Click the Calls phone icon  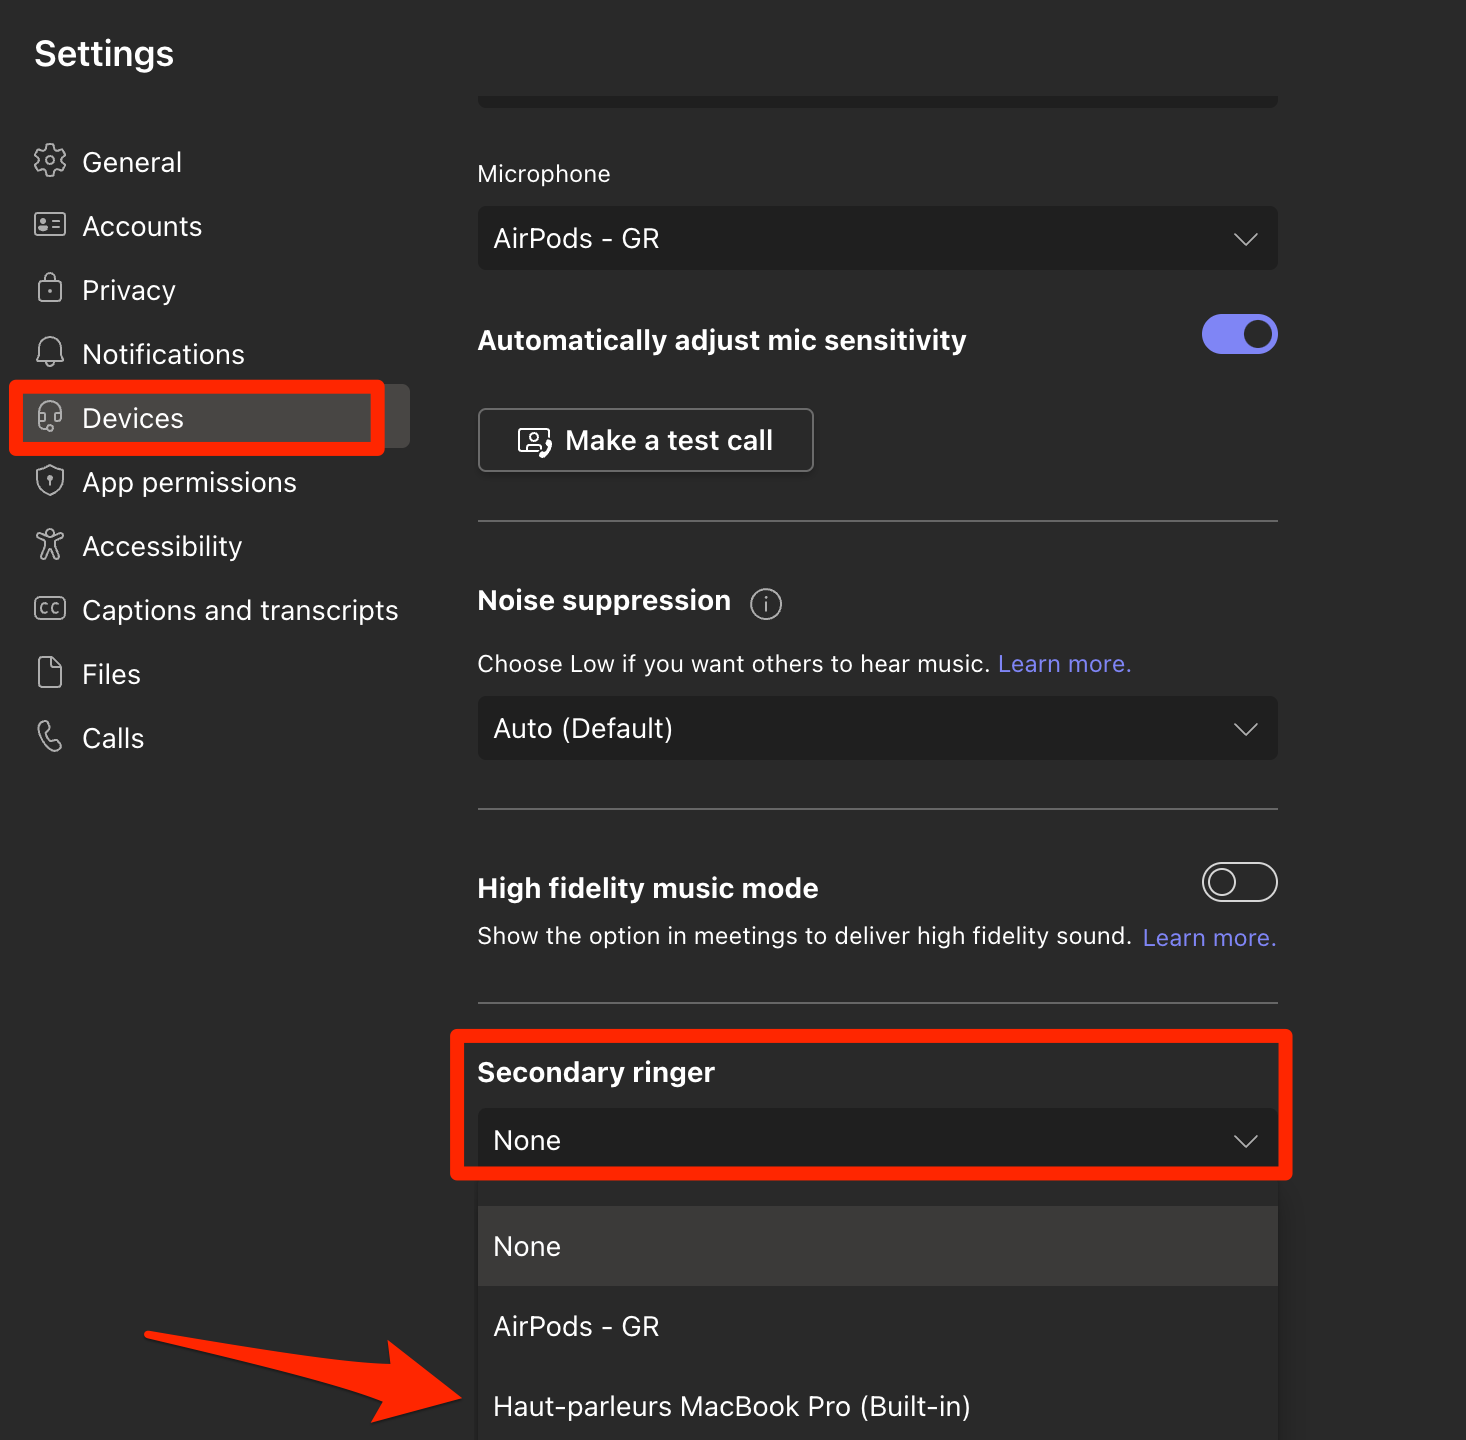point(49,737)
